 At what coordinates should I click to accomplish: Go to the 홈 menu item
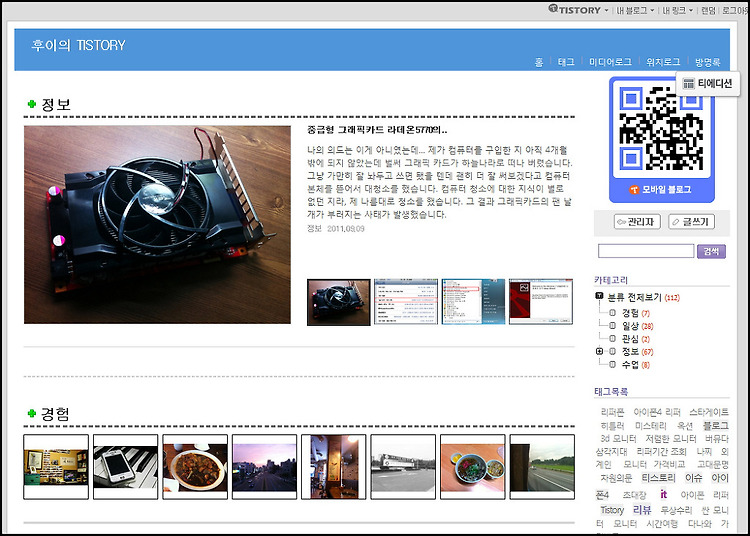(539, 62)
